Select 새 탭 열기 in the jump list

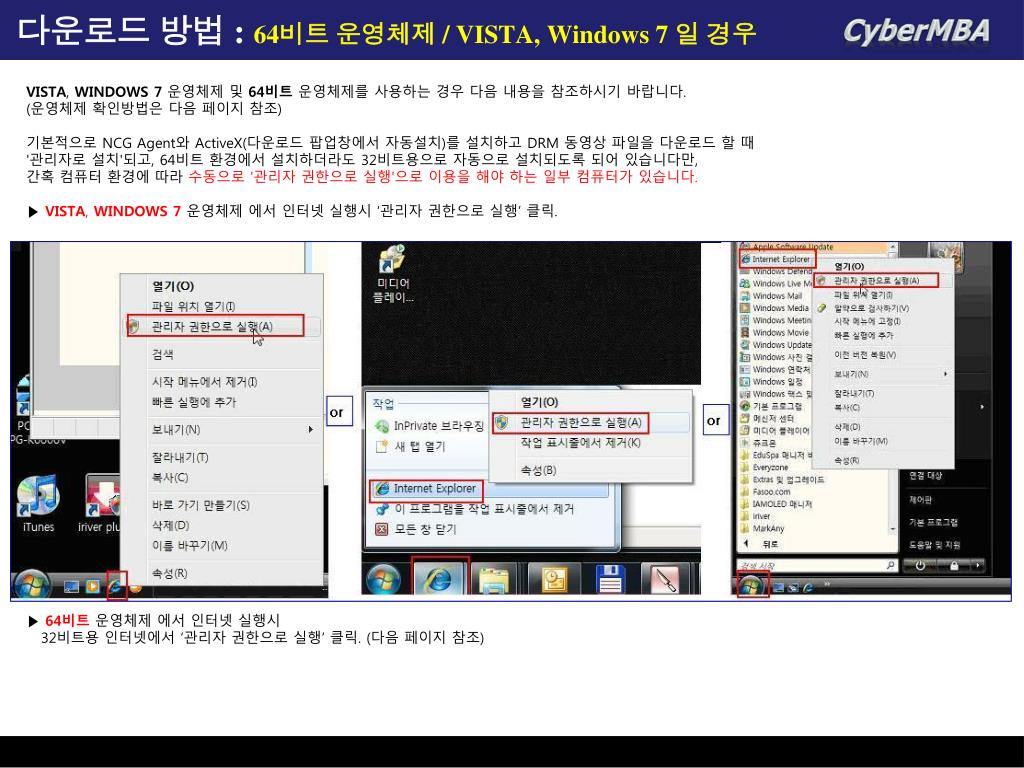pos(411,447)
